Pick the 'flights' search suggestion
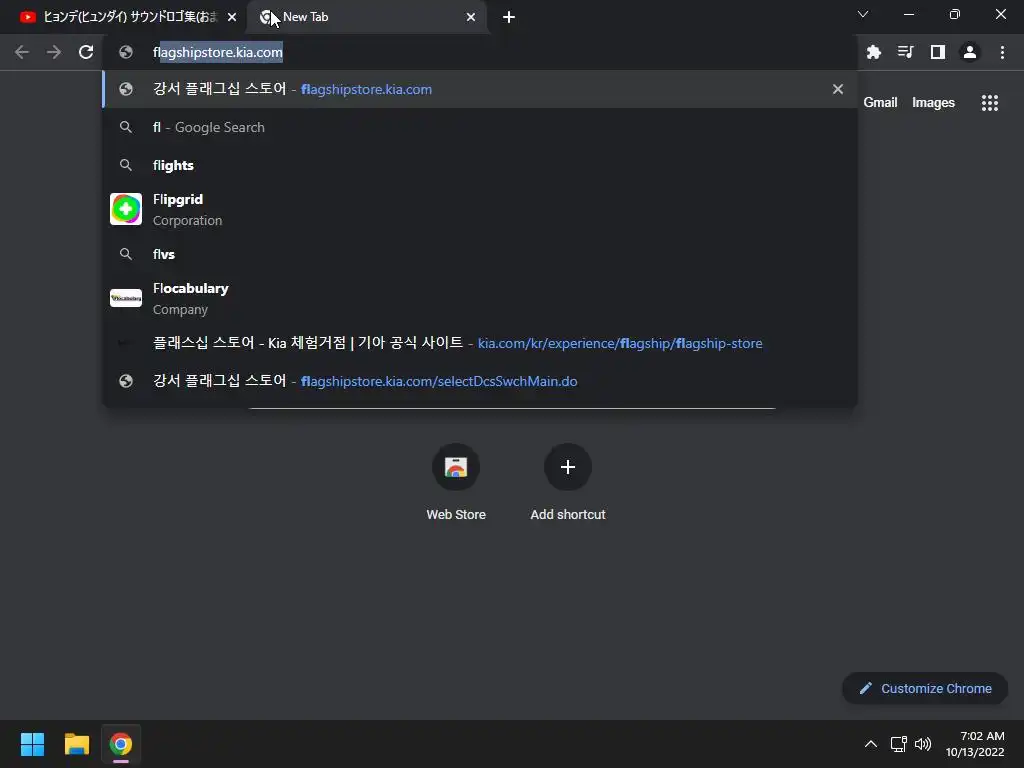 pos(480,165)
